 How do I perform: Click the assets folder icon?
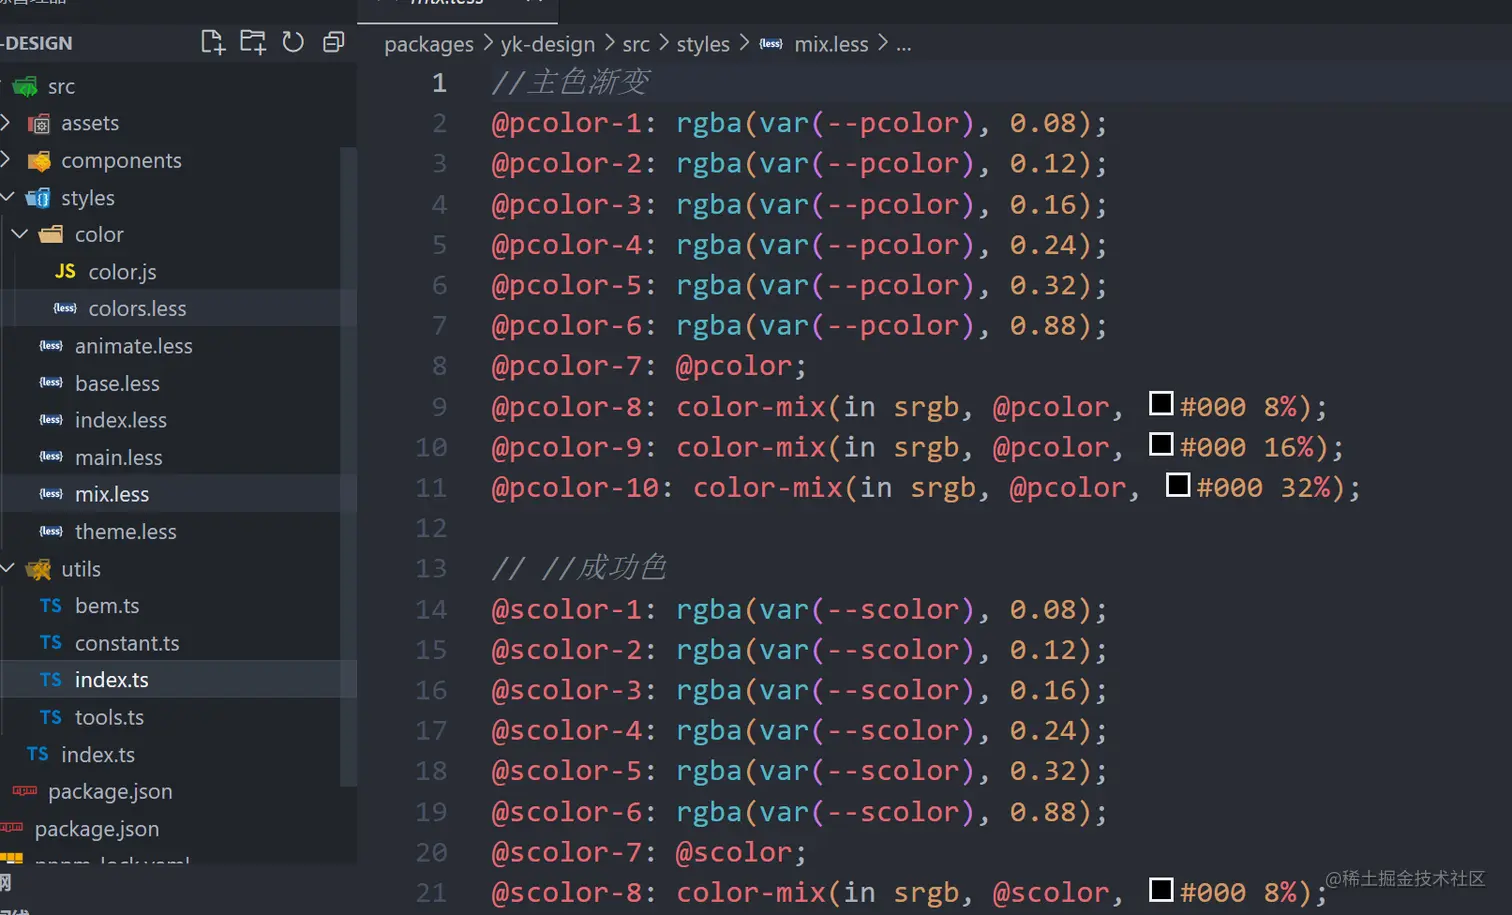click(39, 124)
